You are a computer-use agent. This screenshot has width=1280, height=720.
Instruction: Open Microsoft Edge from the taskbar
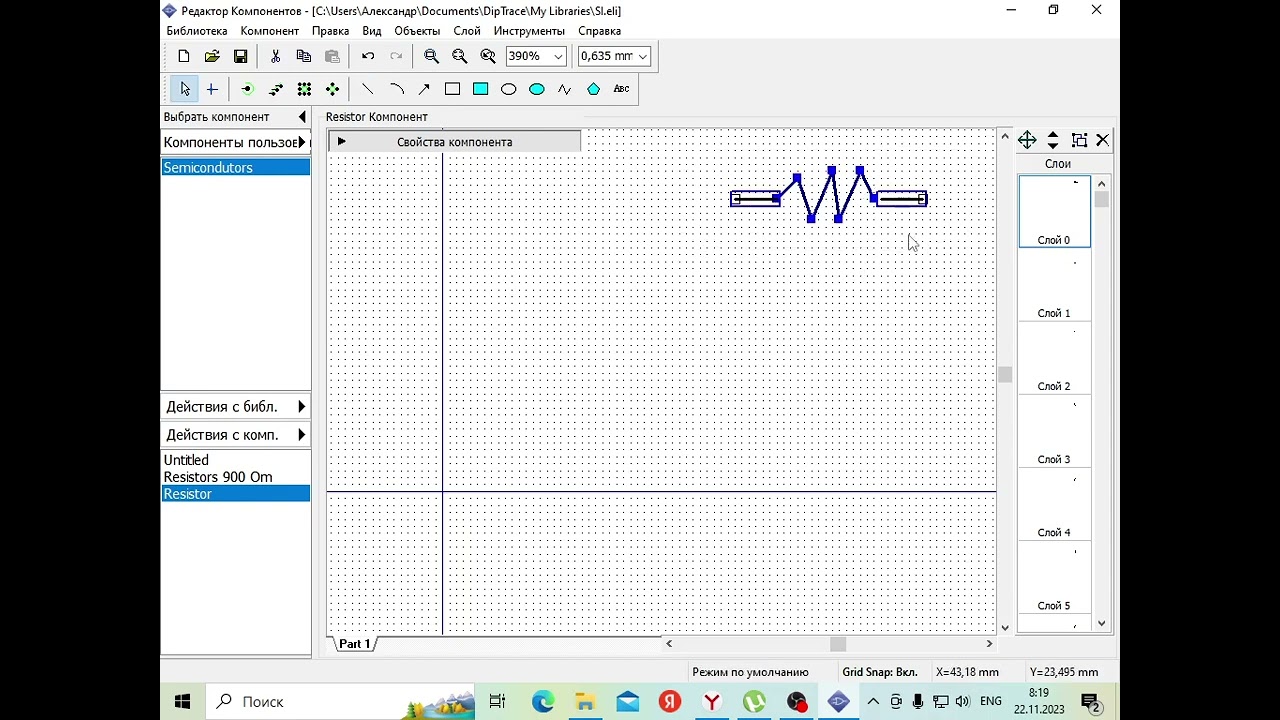click(x=543, y=702)
